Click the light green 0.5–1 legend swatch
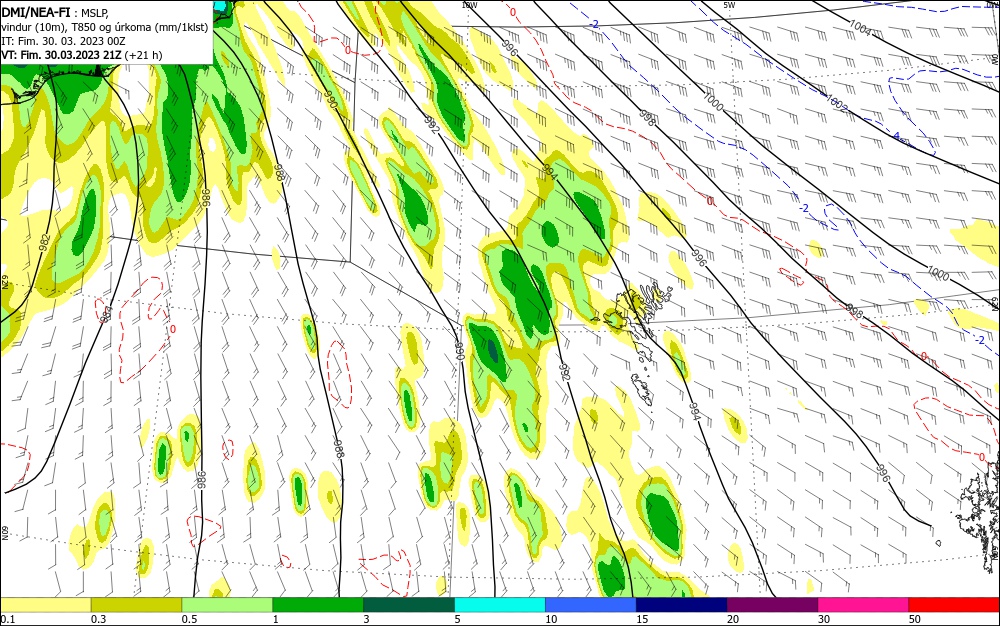The height and width of the screenshot is (626, 1000). coord(227,605)
